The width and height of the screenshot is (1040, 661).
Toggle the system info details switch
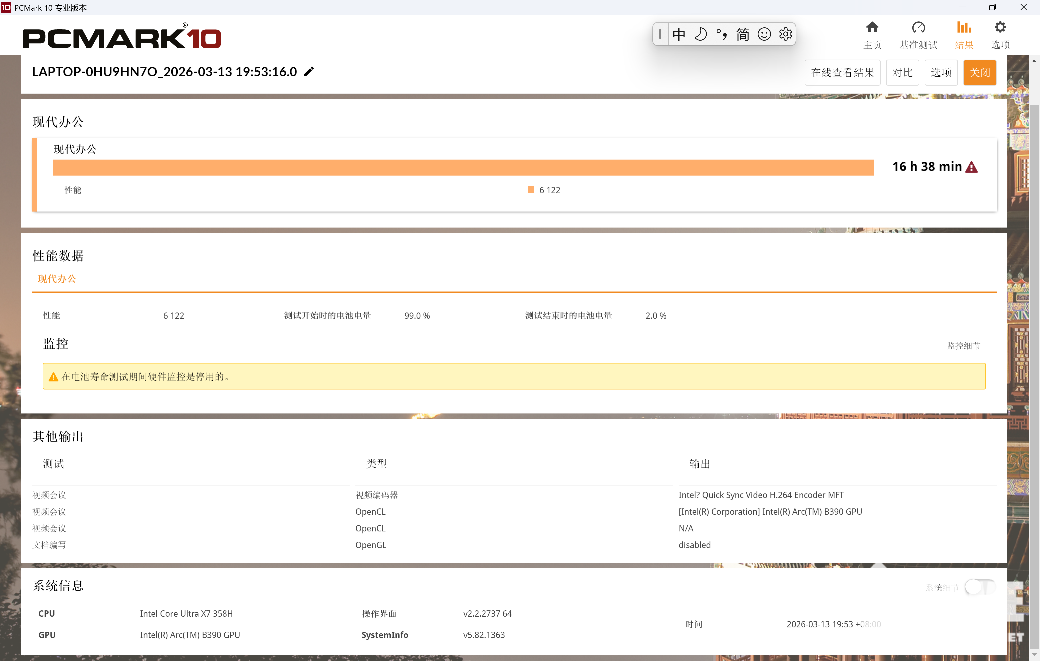tap(979, 587)
